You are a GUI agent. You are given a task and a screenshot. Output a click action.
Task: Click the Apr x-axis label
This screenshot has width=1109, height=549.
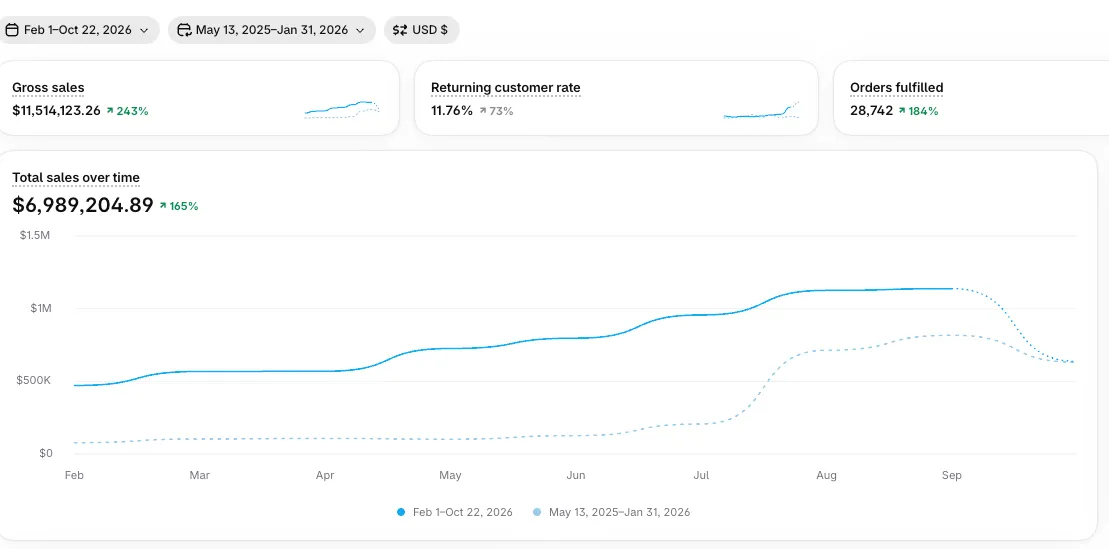[x=325, y=475]
